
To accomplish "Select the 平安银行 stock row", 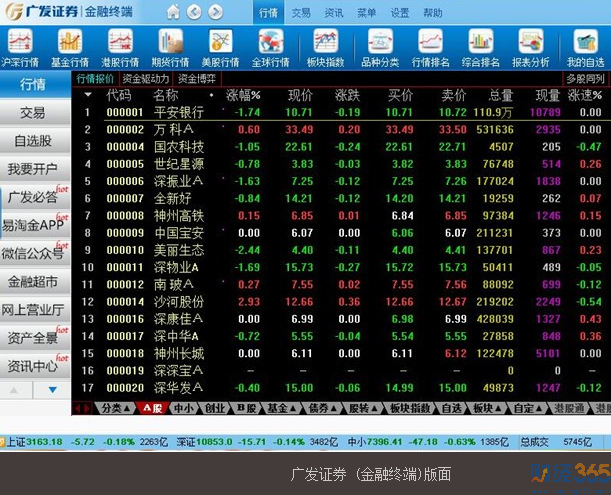I will 341,113.
